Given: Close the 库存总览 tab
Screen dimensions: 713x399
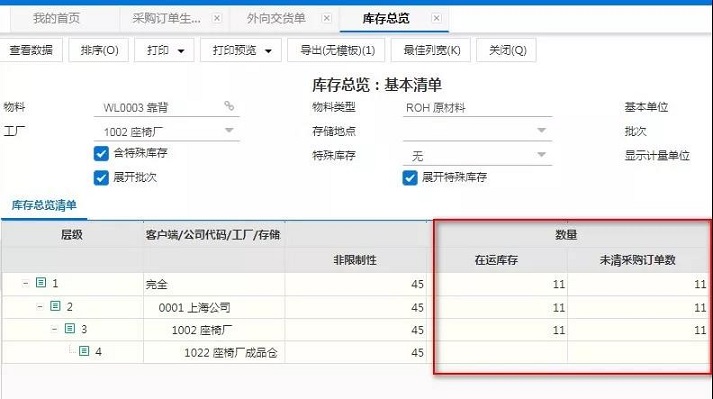Looking at the screenshot, I should [x=436, y=18].
